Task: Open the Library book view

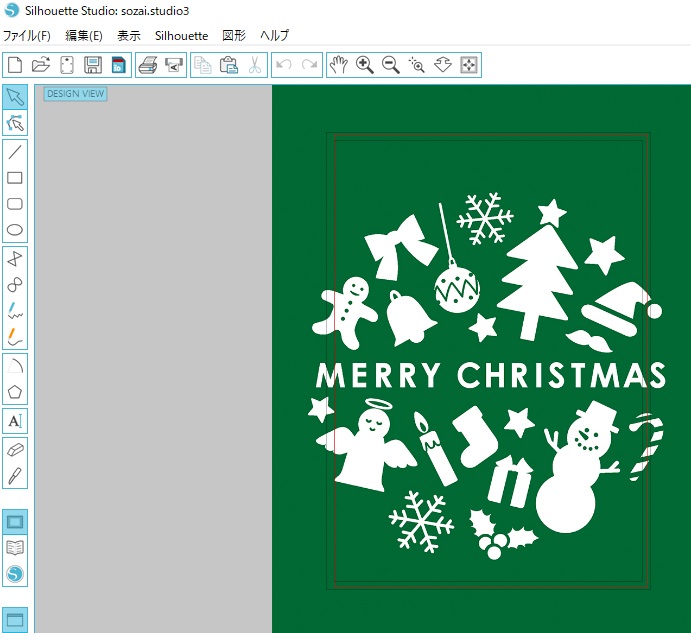Action: click(15, 548)
